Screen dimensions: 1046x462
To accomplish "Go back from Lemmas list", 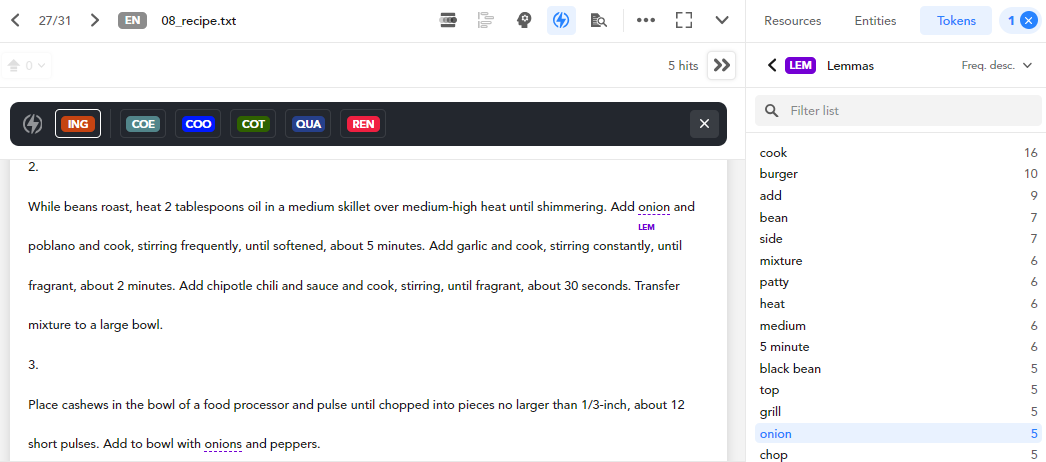I will [772, 65].
